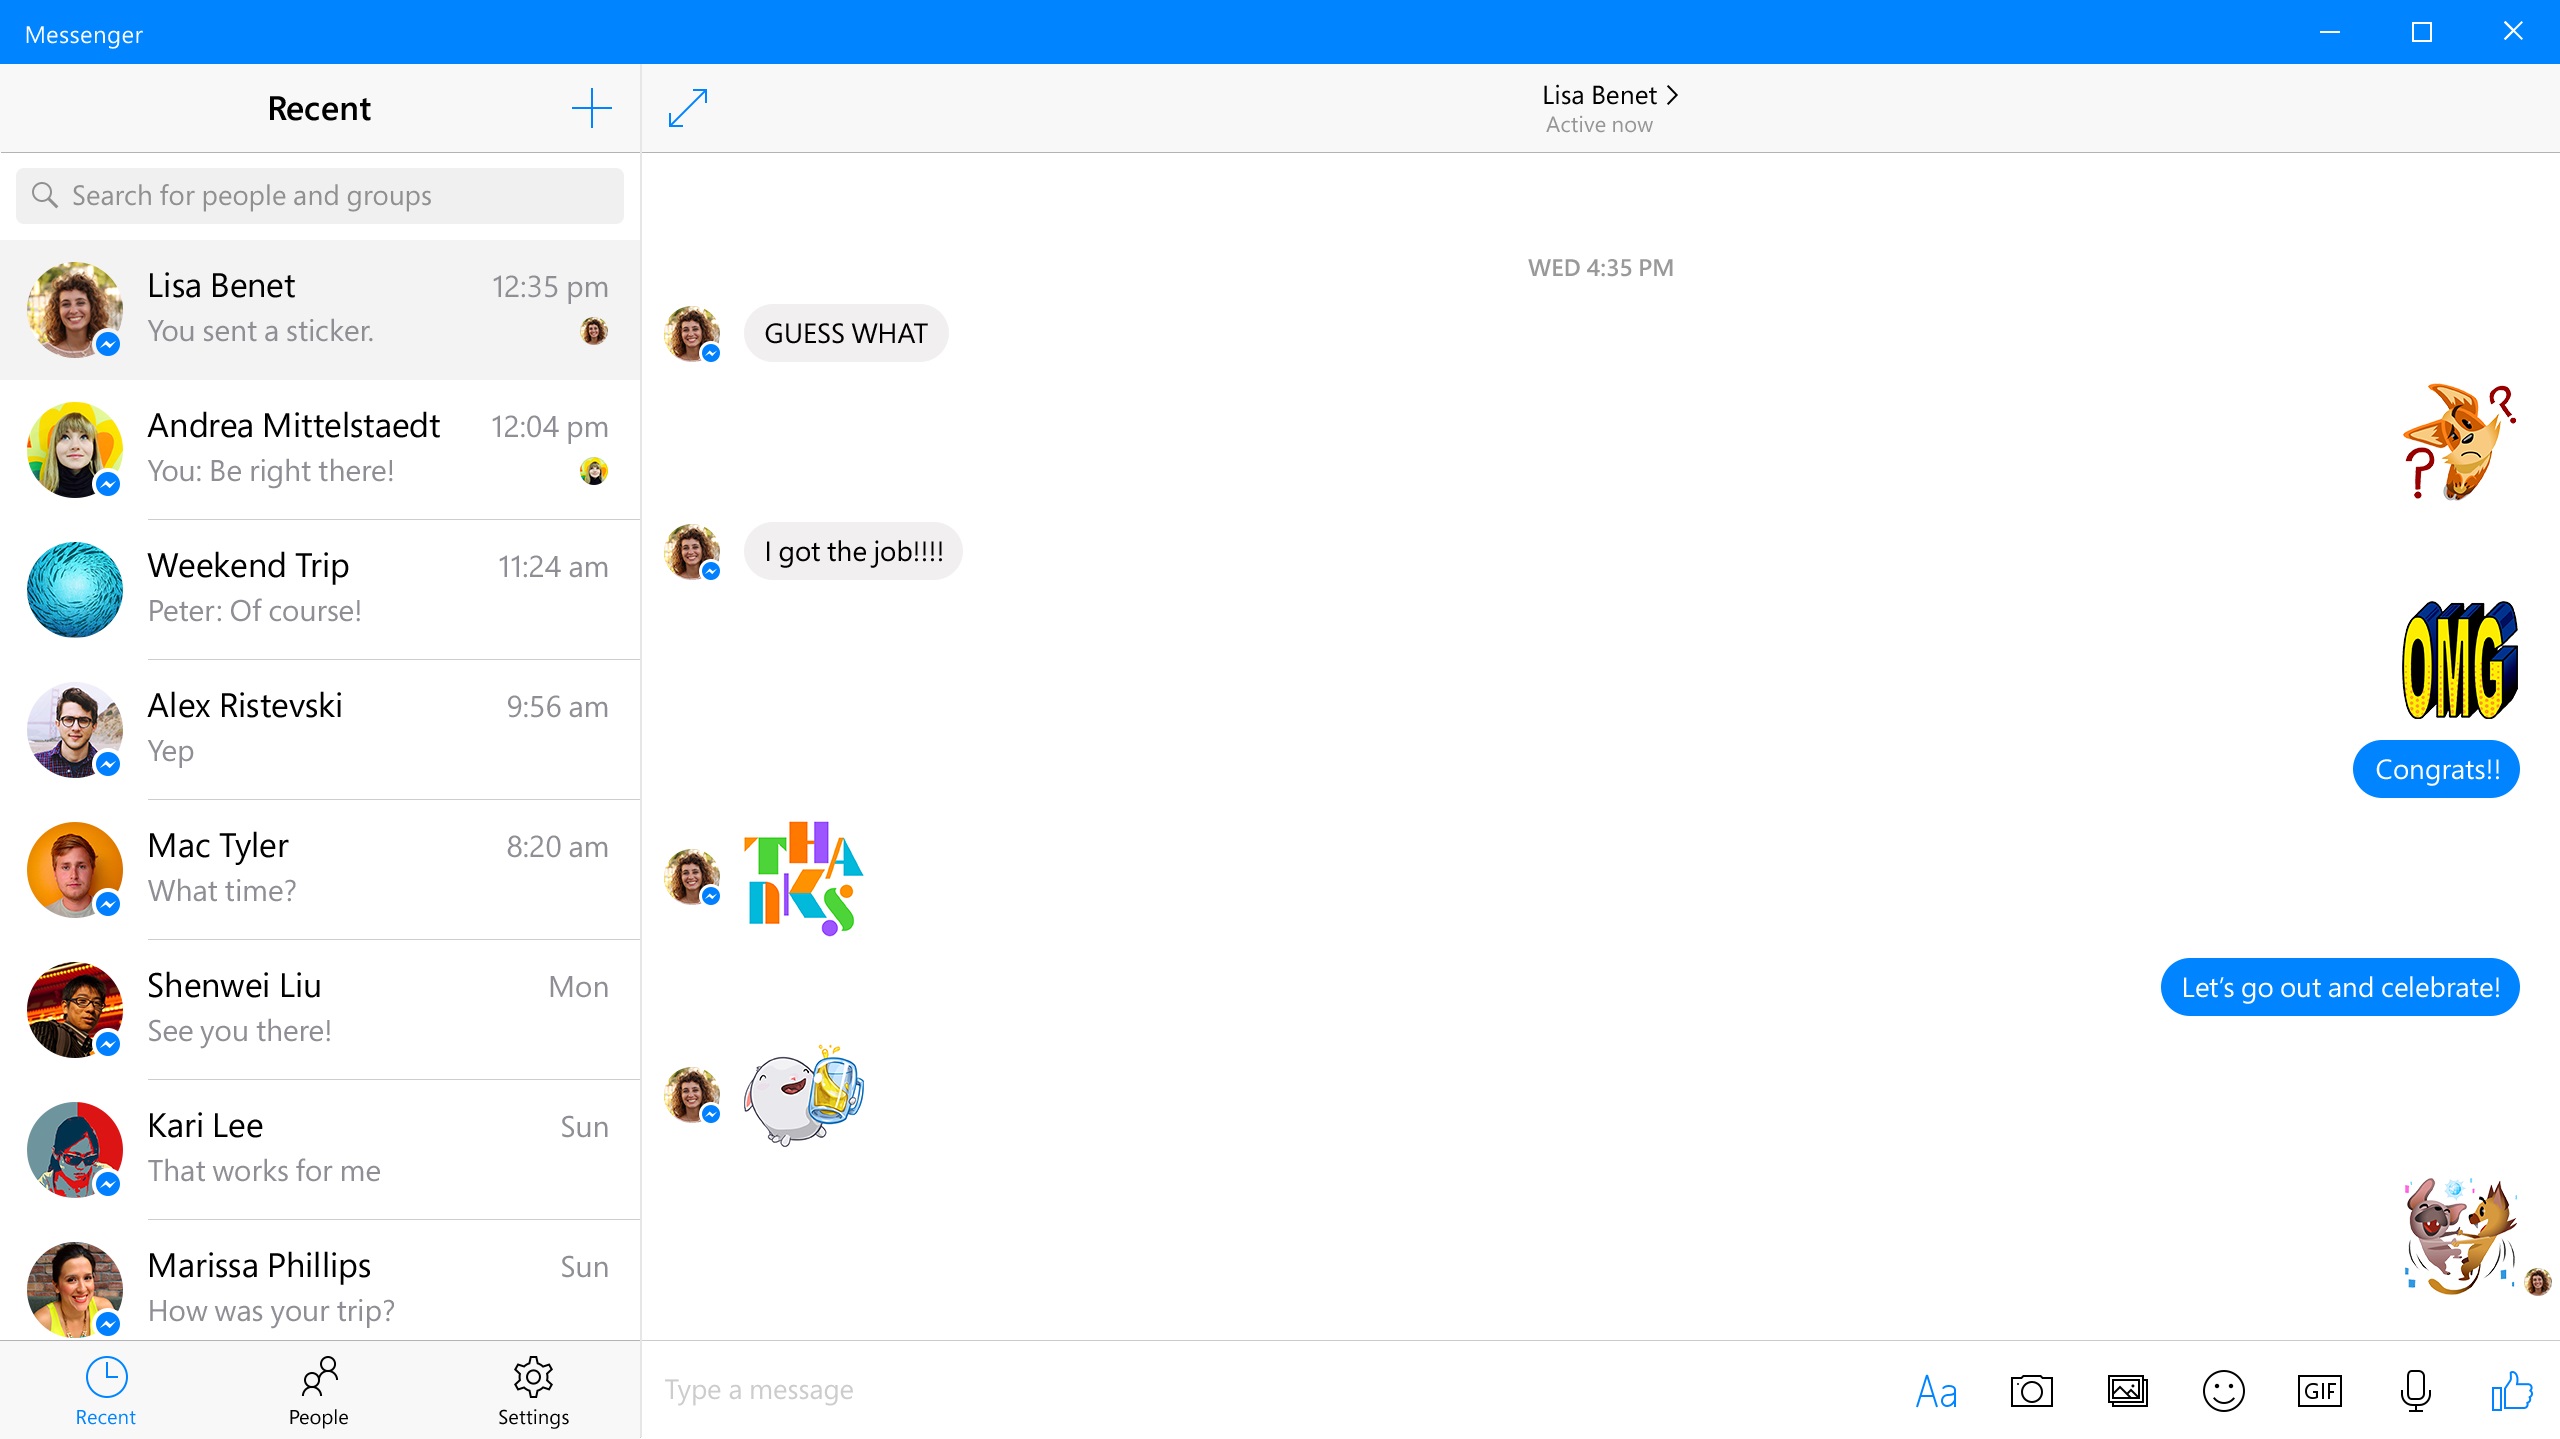
Task: Switch to the People tab
Action: (318, 1390)
